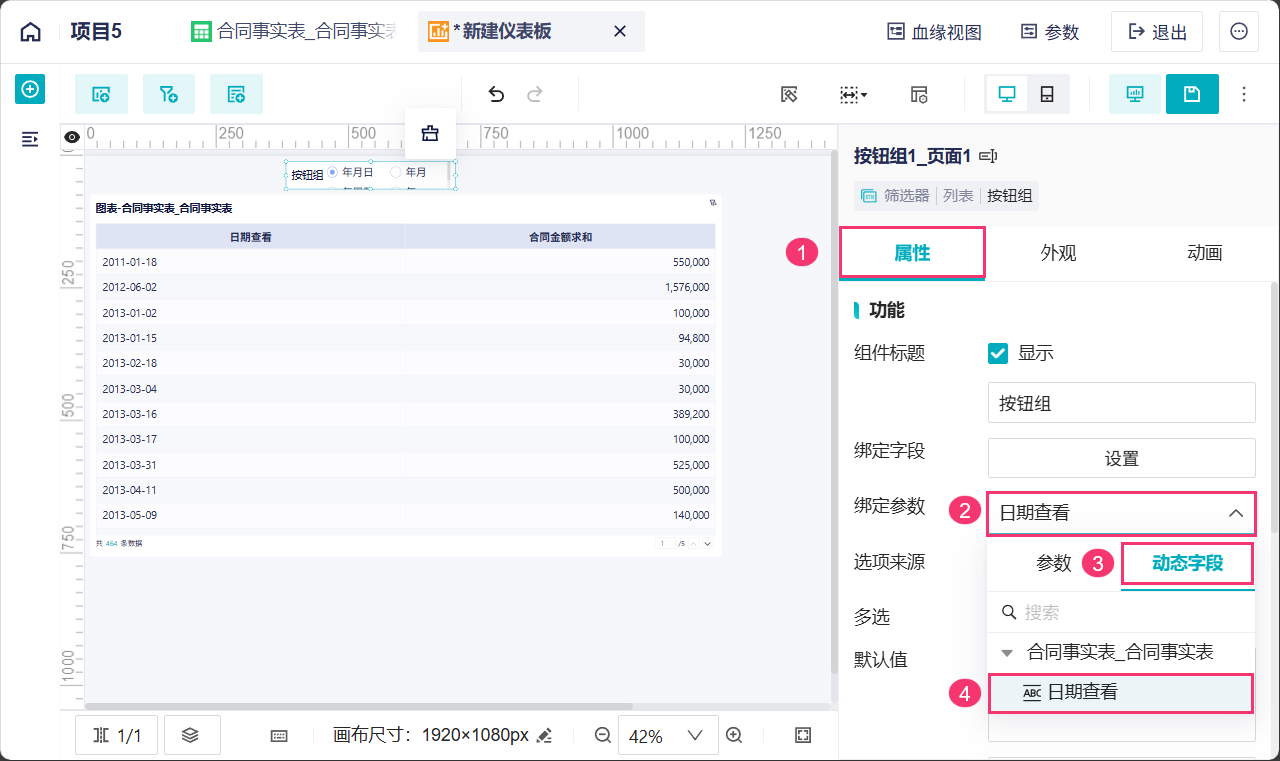The height and width of the screenshot is (761, 1280).
Task: Select the 动态字段 tab in dropdown
Action: (x=1187, y=563)
